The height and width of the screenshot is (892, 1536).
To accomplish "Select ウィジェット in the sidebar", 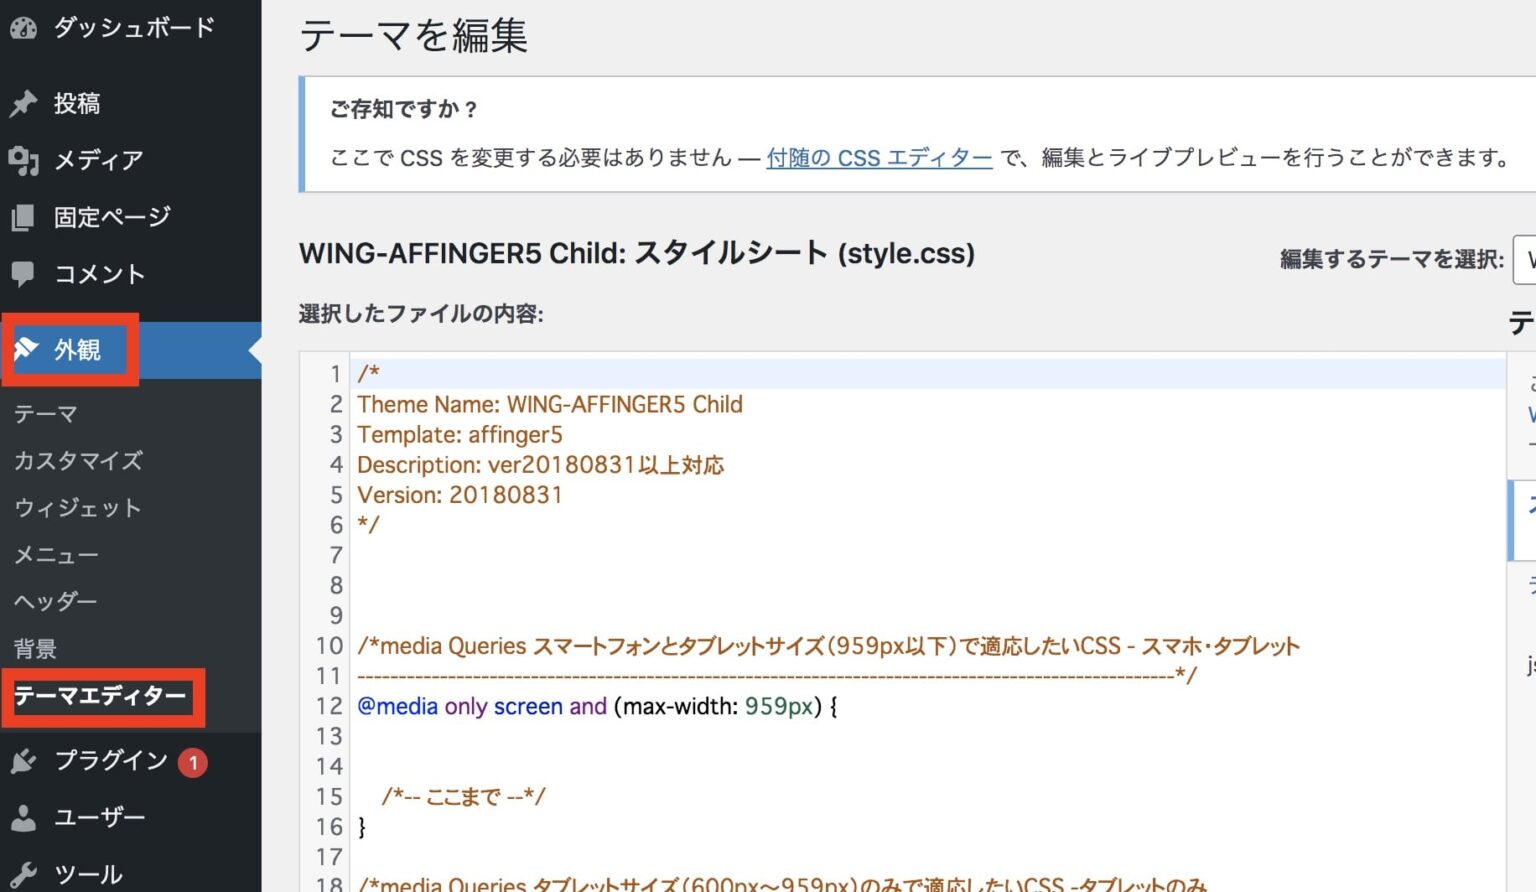I will click(x=77, y=508).
